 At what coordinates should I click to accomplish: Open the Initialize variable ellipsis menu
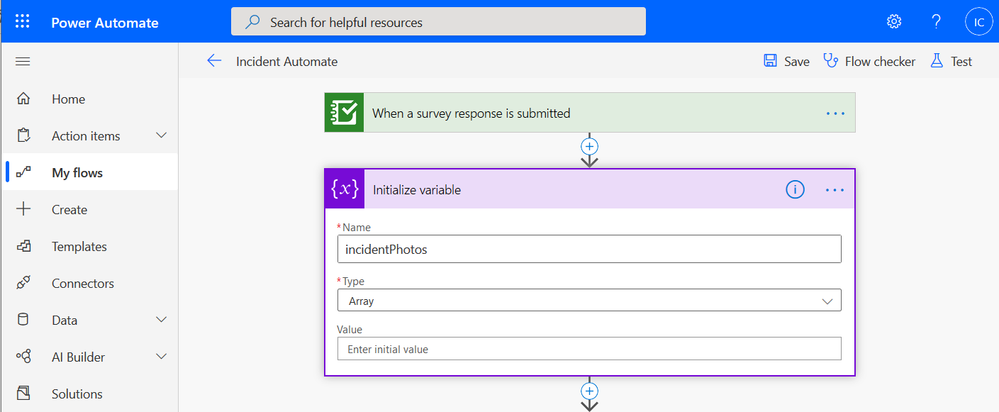click(x=835, y=189)
